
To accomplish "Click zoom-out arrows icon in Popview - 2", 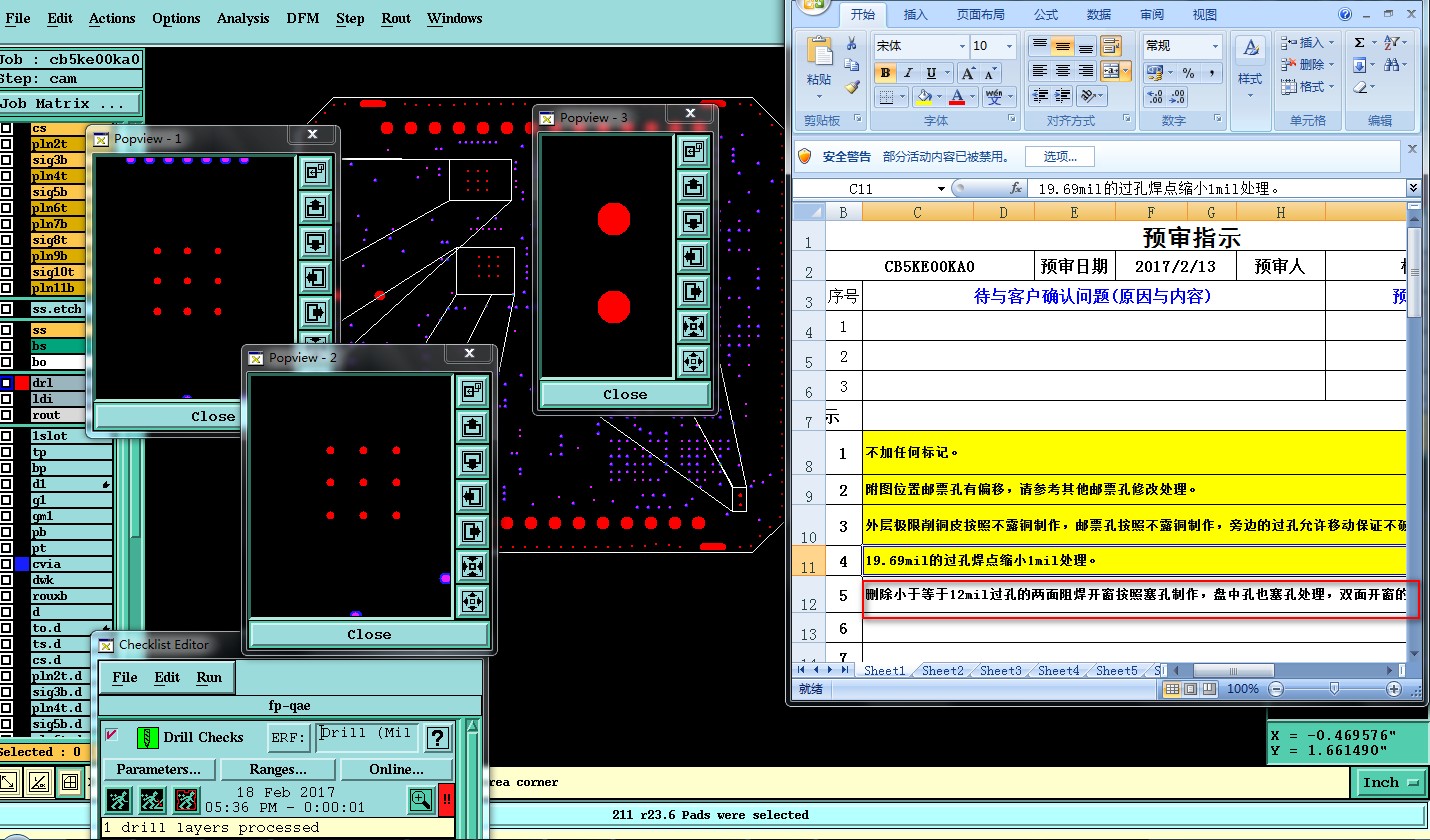I will (x=472, y=600).
